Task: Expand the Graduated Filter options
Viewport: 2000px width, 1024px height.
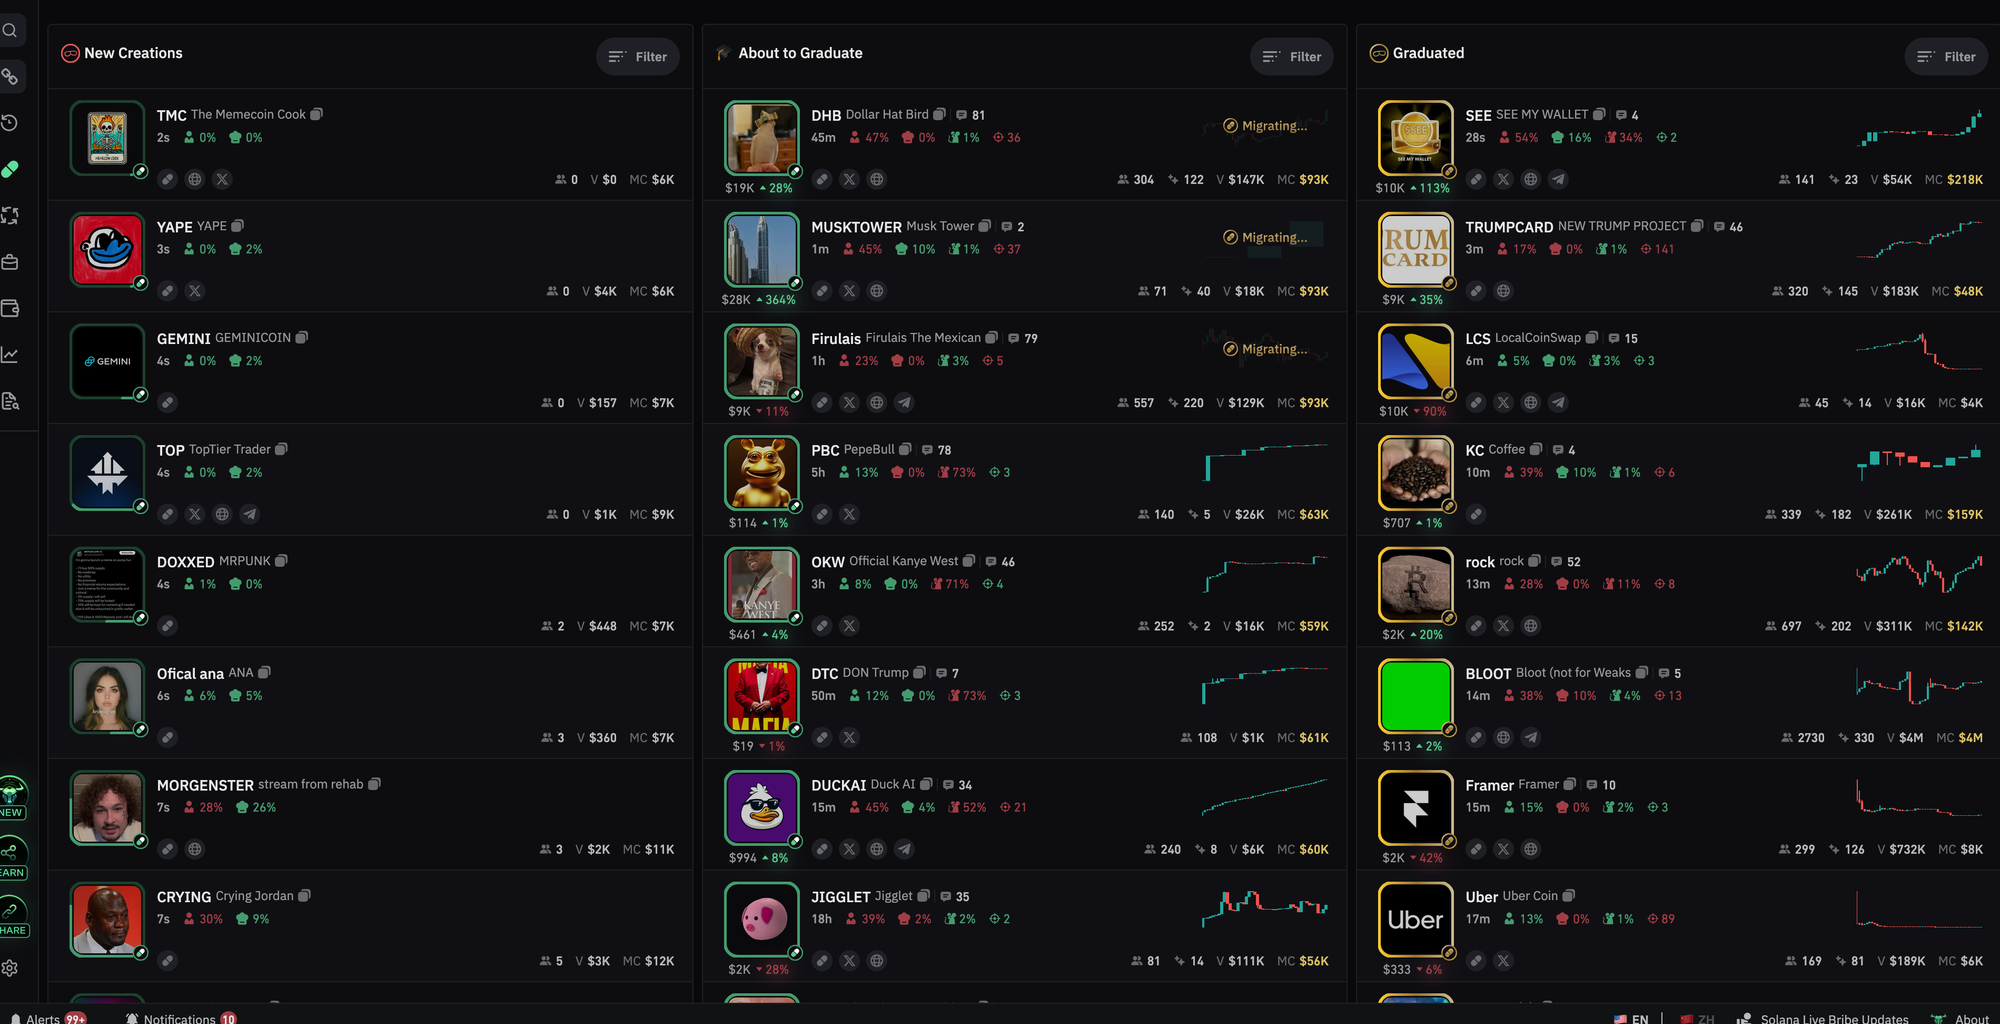Action: pyautogui.click(x=1946, y=57)
